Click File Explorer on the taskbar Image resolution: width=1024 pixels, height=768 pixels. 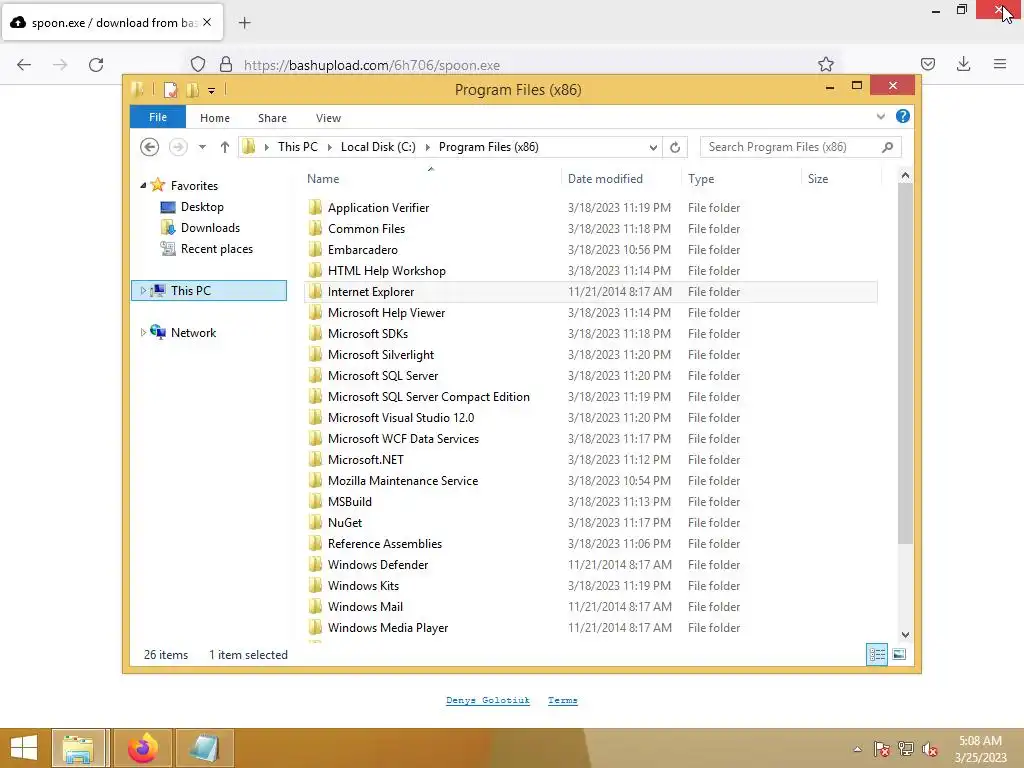(78, 748)
